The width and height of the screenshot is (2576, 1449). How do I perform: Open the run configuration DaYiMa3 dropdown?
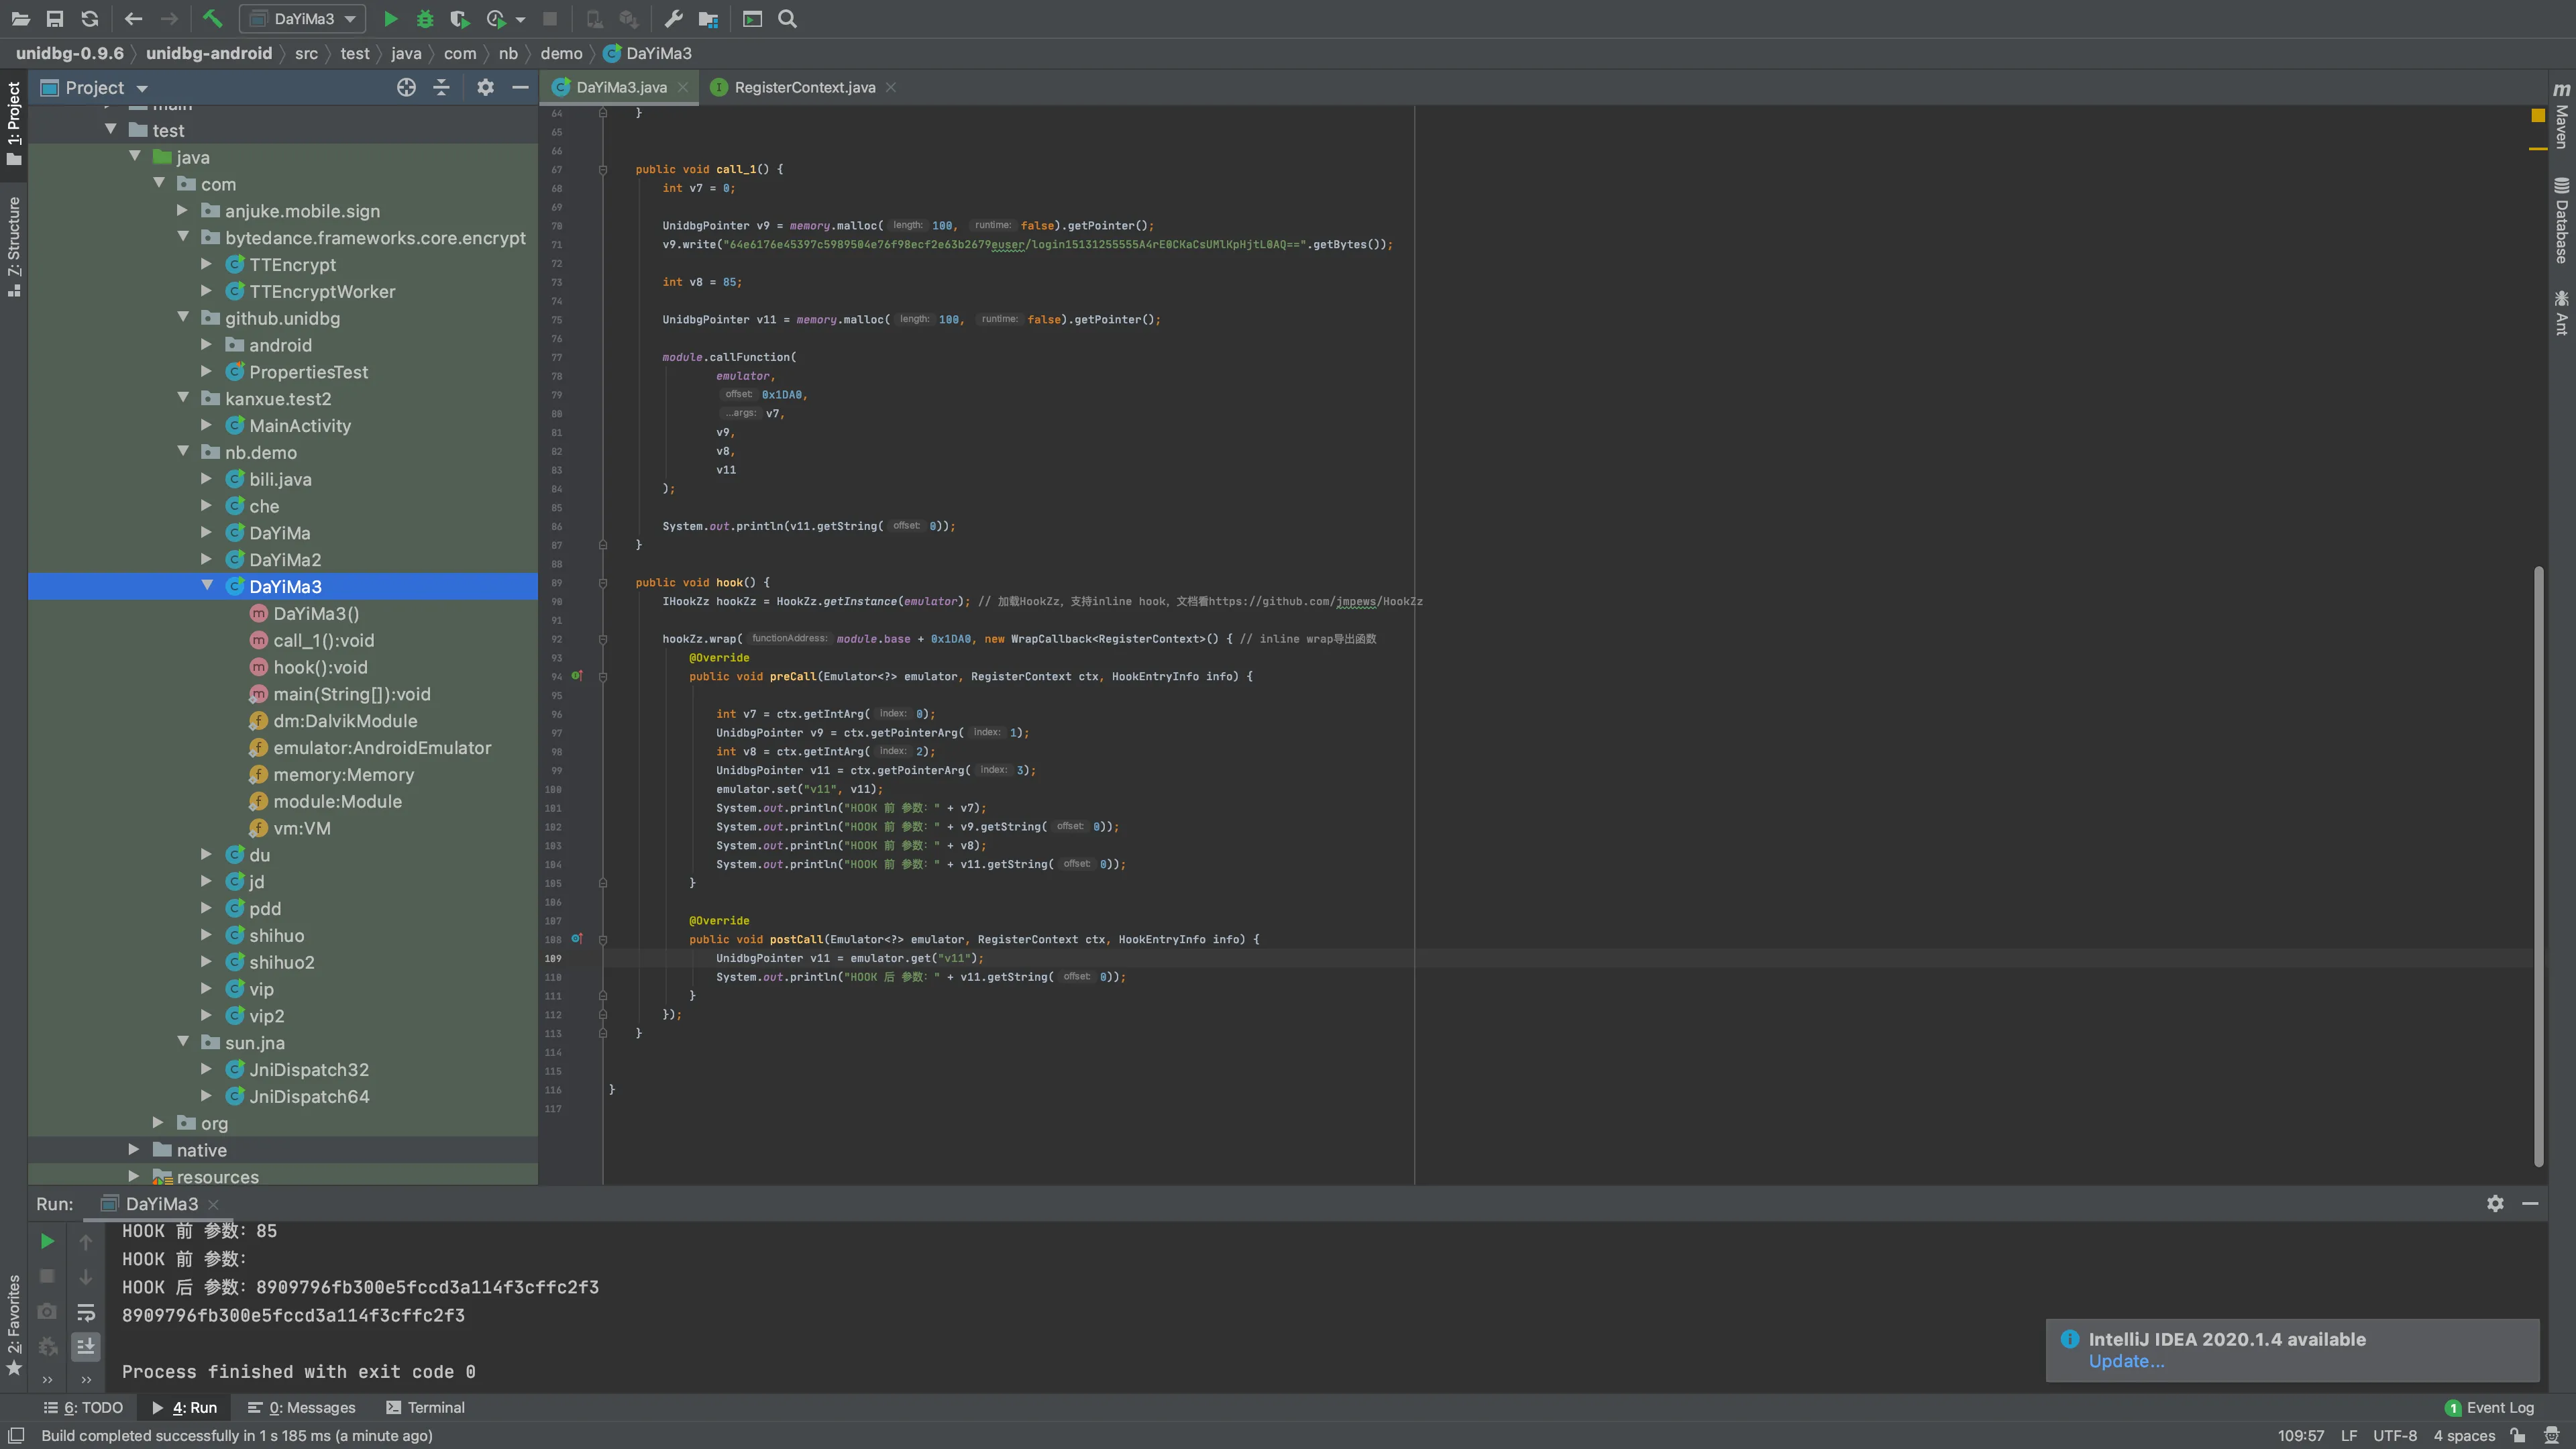(x=303, y=19)
